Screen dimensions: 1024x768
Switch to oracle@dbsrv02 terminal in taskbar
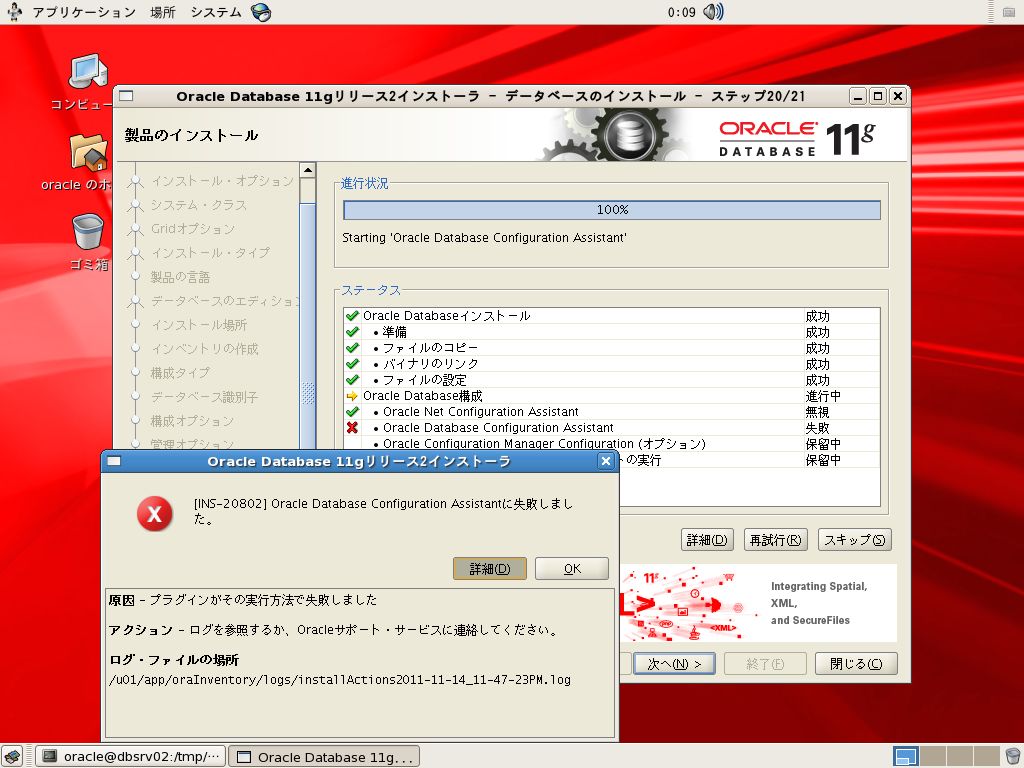[x=131, y=756]
